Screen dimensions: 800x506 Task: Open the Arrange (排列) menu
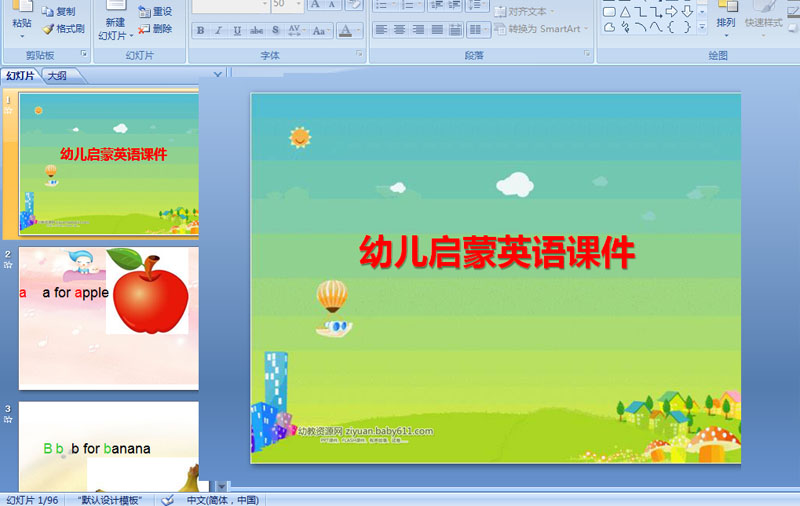pyautogui.click(x=726, y=20)
